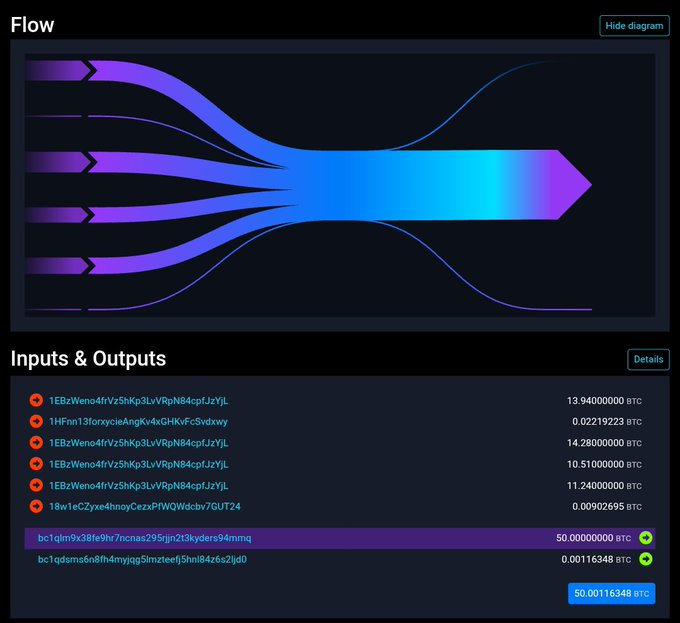Open the 1EBzWeno4fr address link on the 14.28000000 BTC row

click(x=138, y=443)
